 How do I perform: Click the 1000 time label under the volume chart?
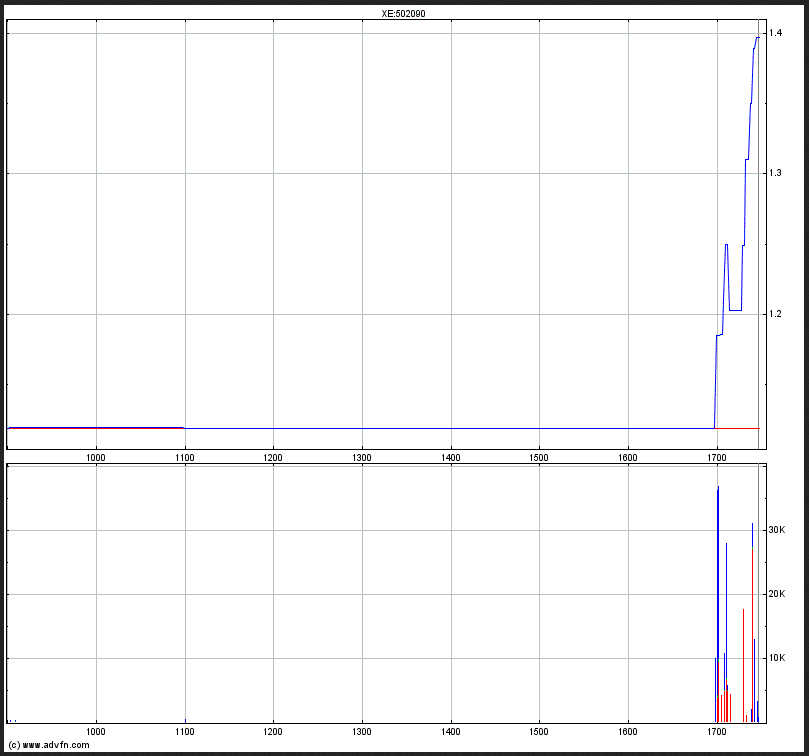95,732
